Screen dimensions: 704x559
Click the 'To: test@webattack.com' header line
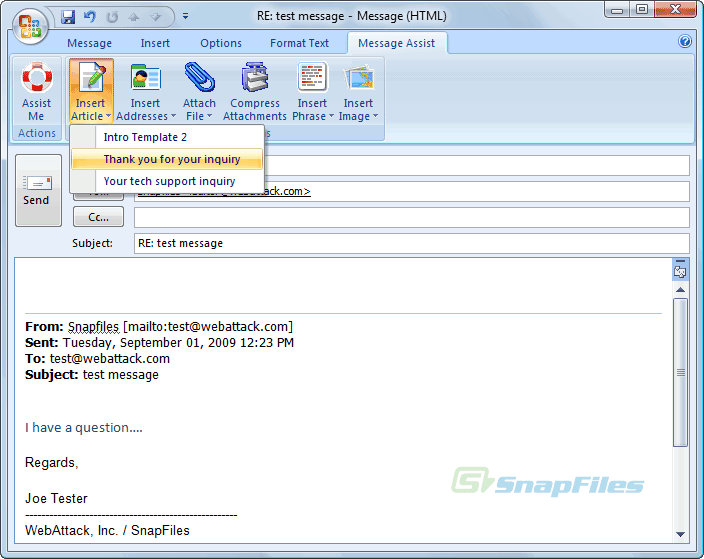coord(97,359)
